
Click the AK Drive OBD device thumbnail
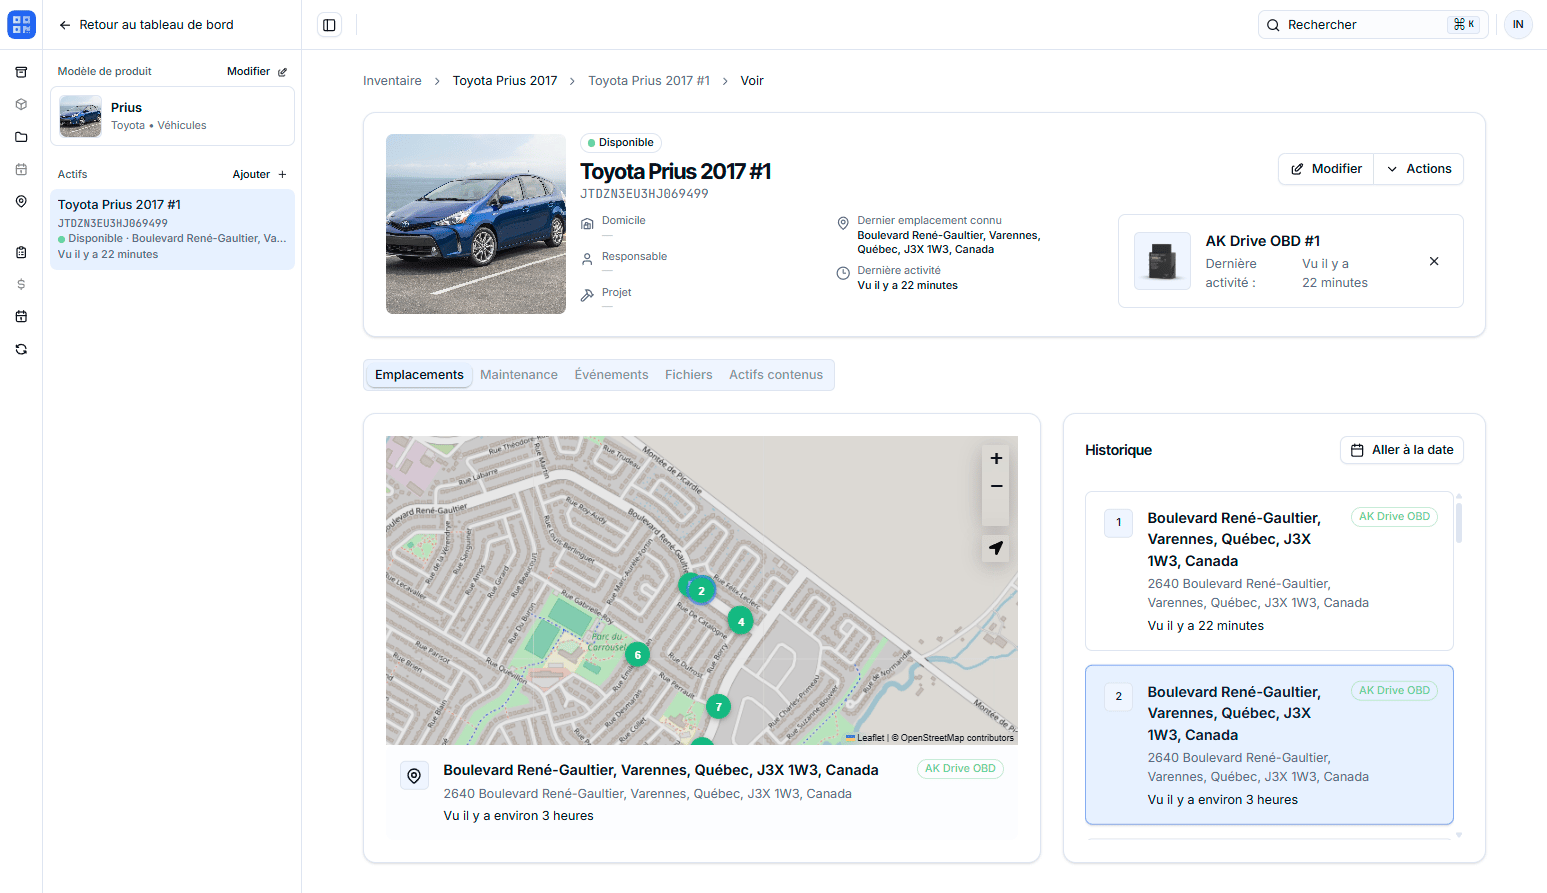pyautogui.click(x=1162, y=261)
